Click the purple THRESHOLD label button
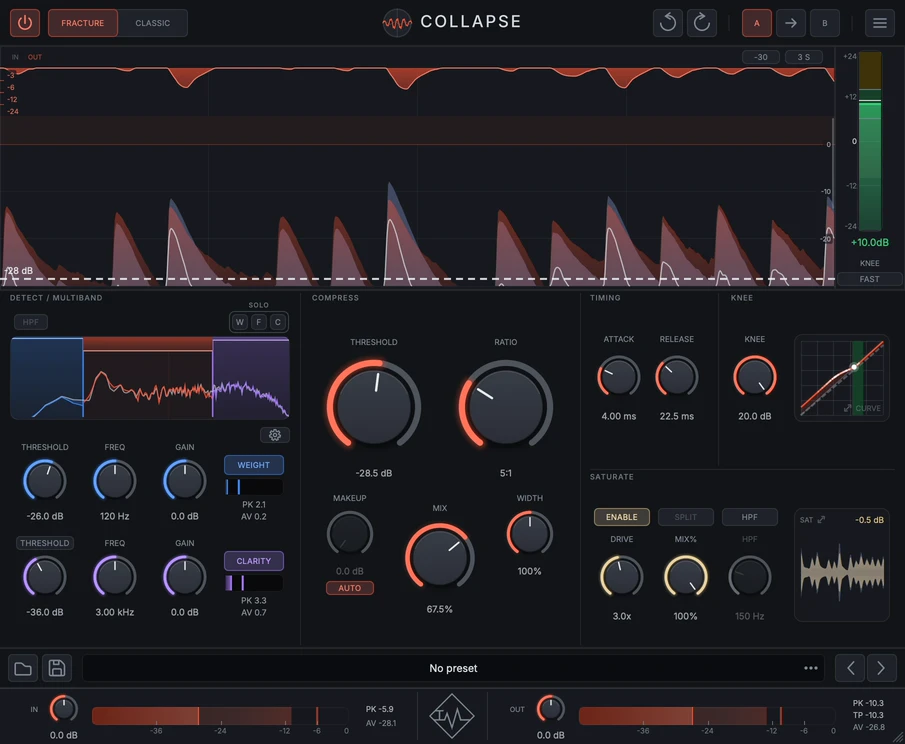 (x=45, y=543)
